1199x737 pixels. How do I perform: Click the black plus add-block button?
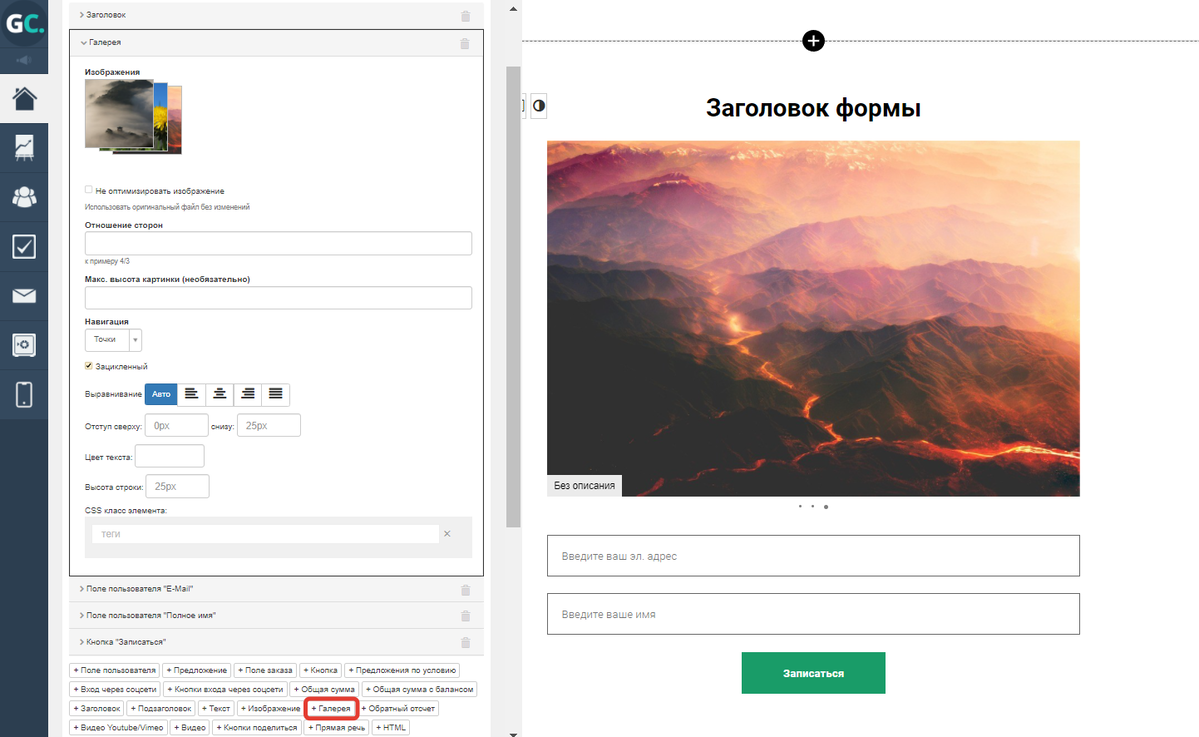coord(813,41)
